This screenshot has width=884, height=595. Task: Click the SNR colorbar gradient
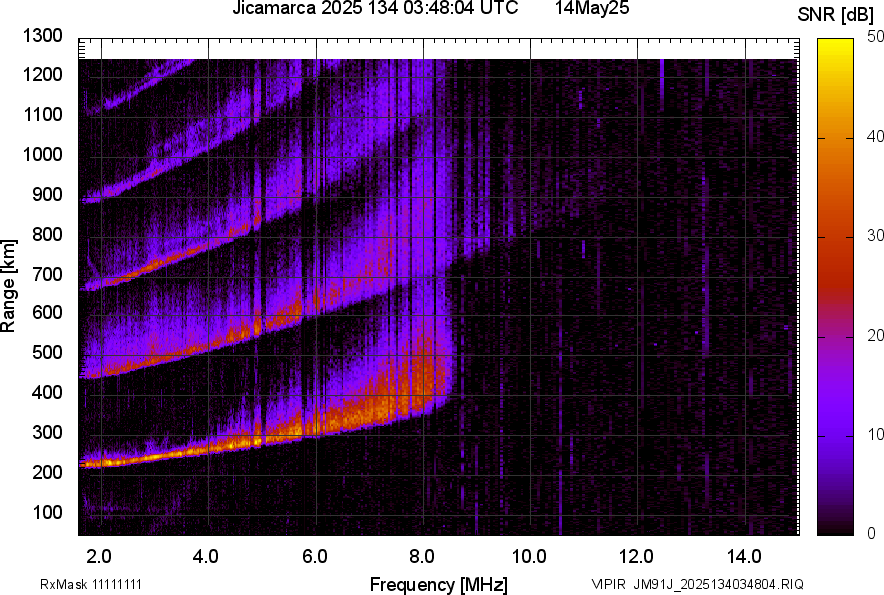(836, 287)
